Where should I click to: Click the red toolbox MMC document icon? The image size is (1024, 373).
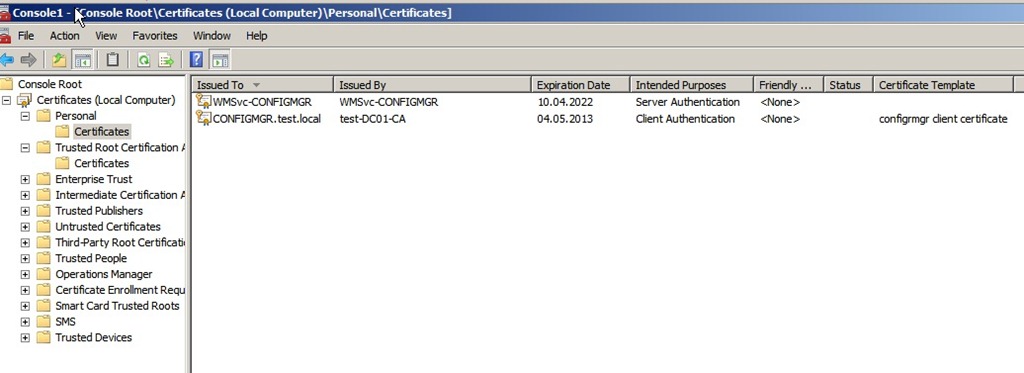5,35
